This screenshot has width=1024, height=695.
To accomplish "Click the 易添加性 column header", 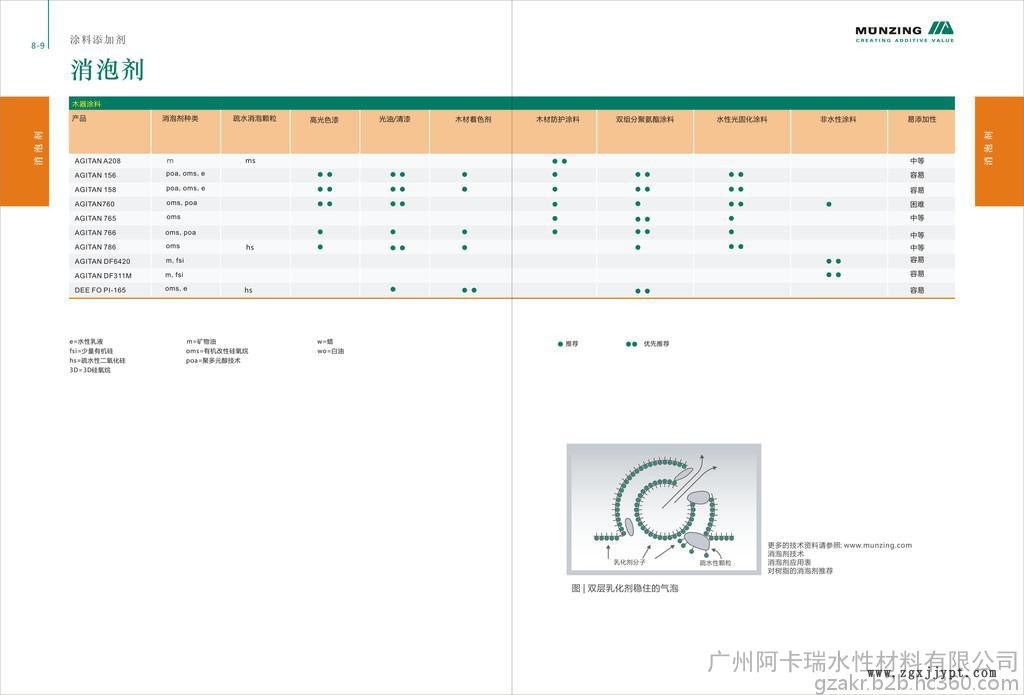I will (x=921, y=119).
